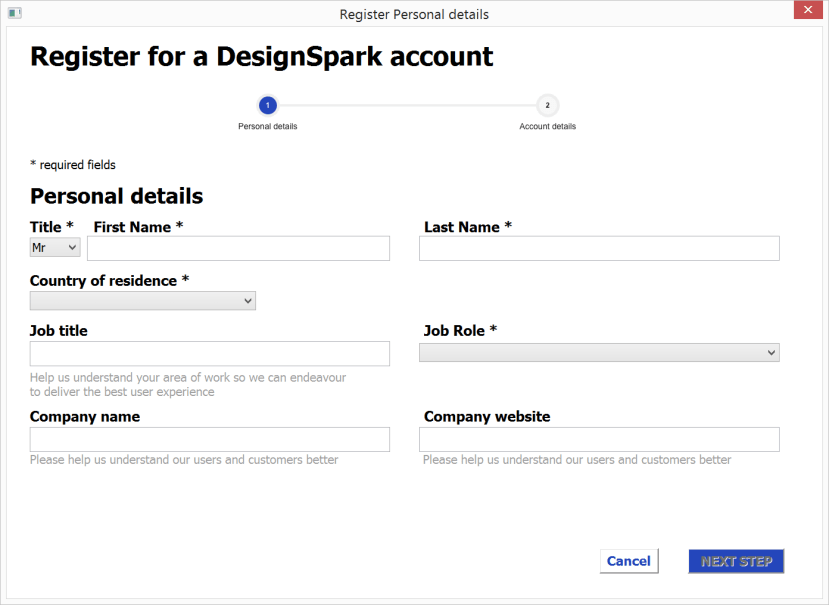
Task: Focus the Company website field
Action: (x=599, y=439)
